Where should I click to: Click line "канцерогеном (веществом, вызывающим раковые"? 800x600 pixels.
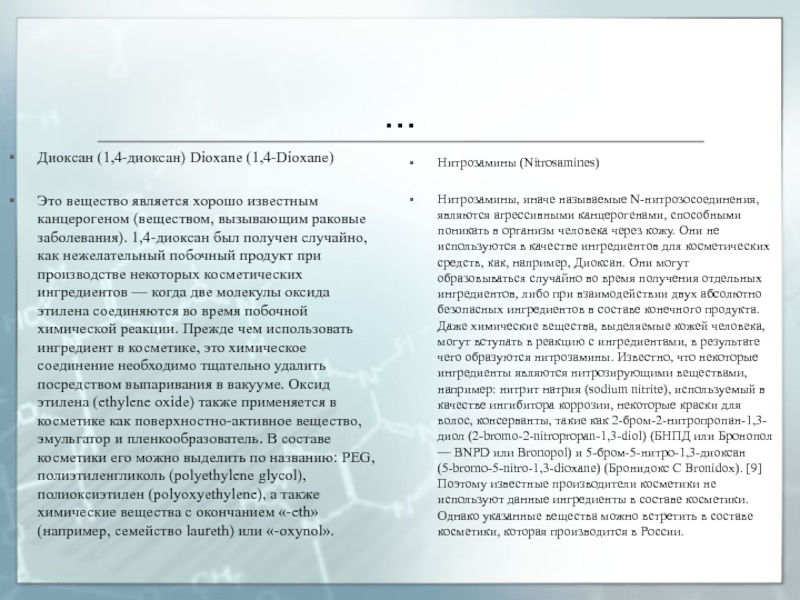point(202,219)
